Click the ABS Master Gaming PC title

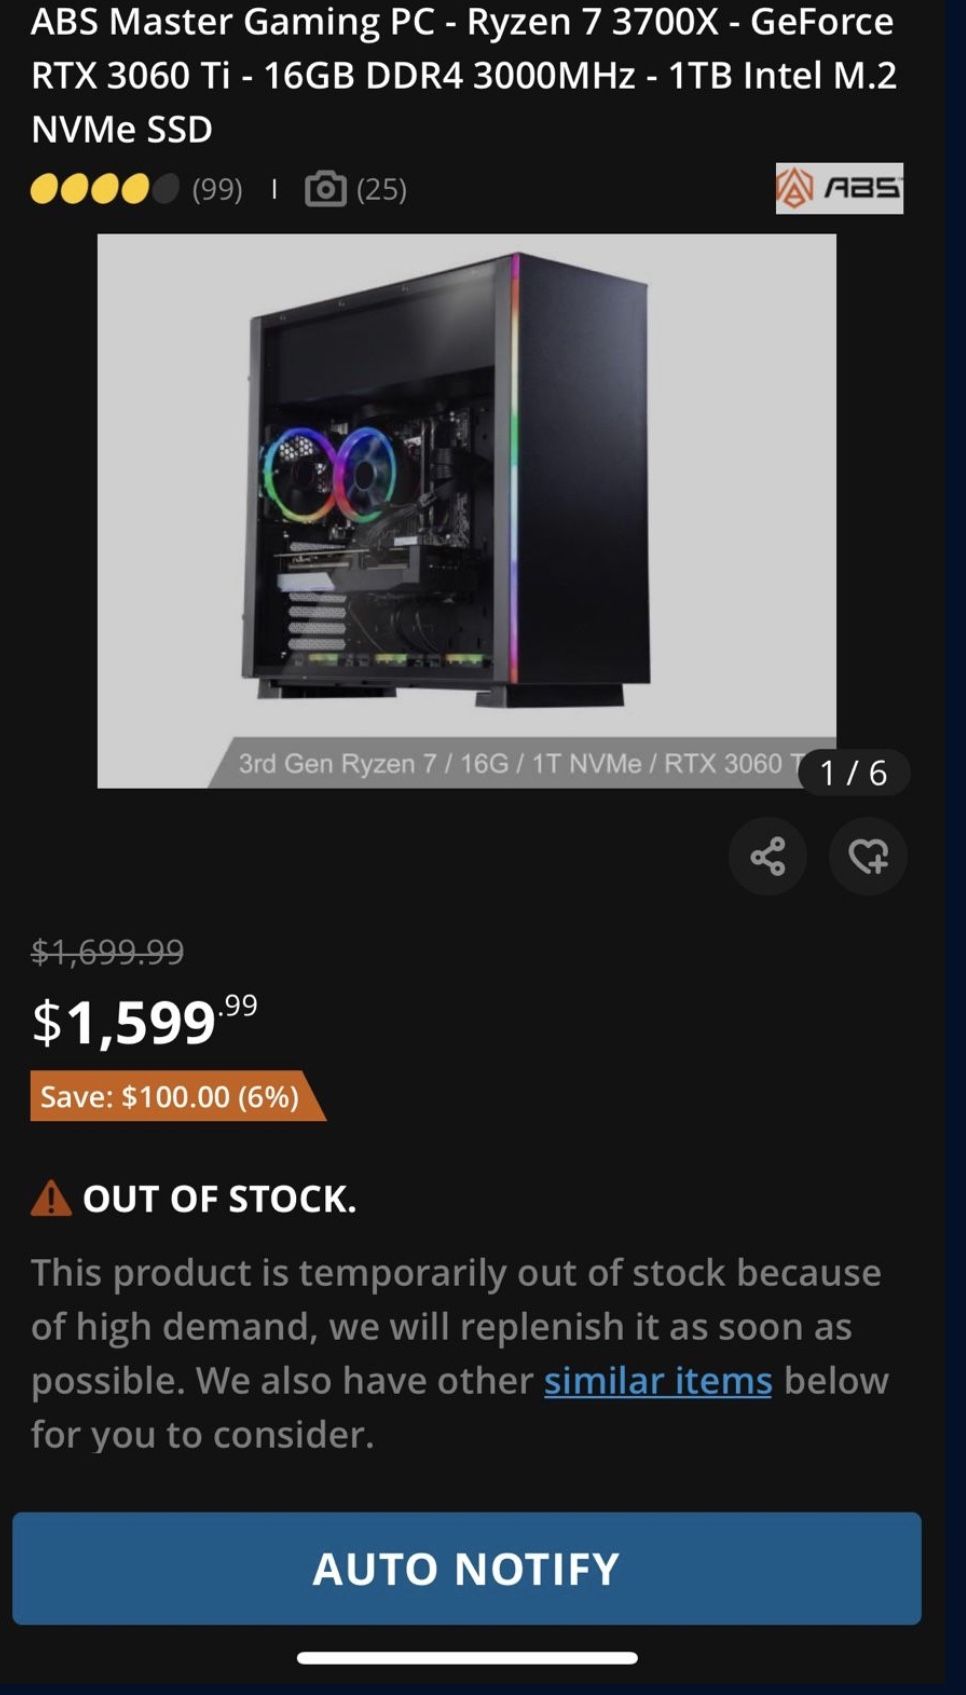click(464, 75)
